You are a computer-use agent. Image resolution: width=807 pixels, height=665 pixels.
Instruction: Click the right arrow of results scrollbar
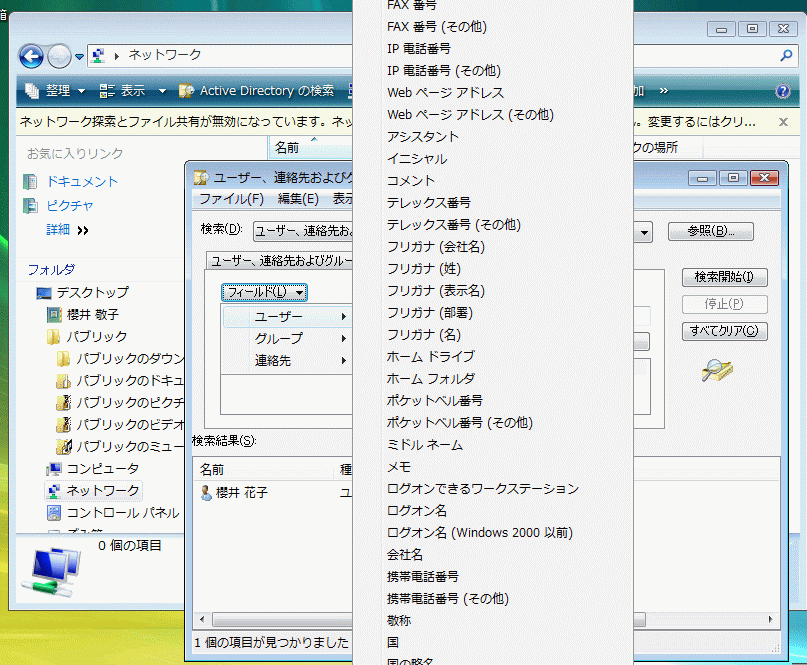click(770, 619)
